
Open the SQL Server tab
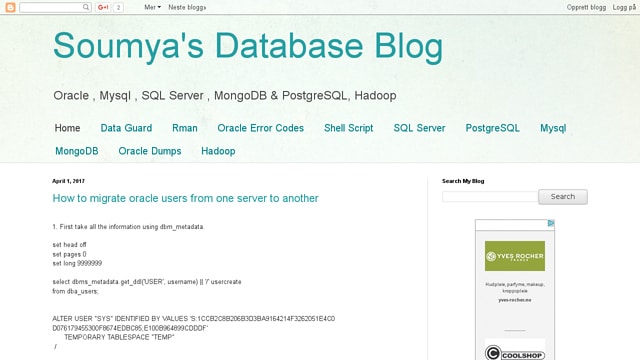tap(419, 128)
